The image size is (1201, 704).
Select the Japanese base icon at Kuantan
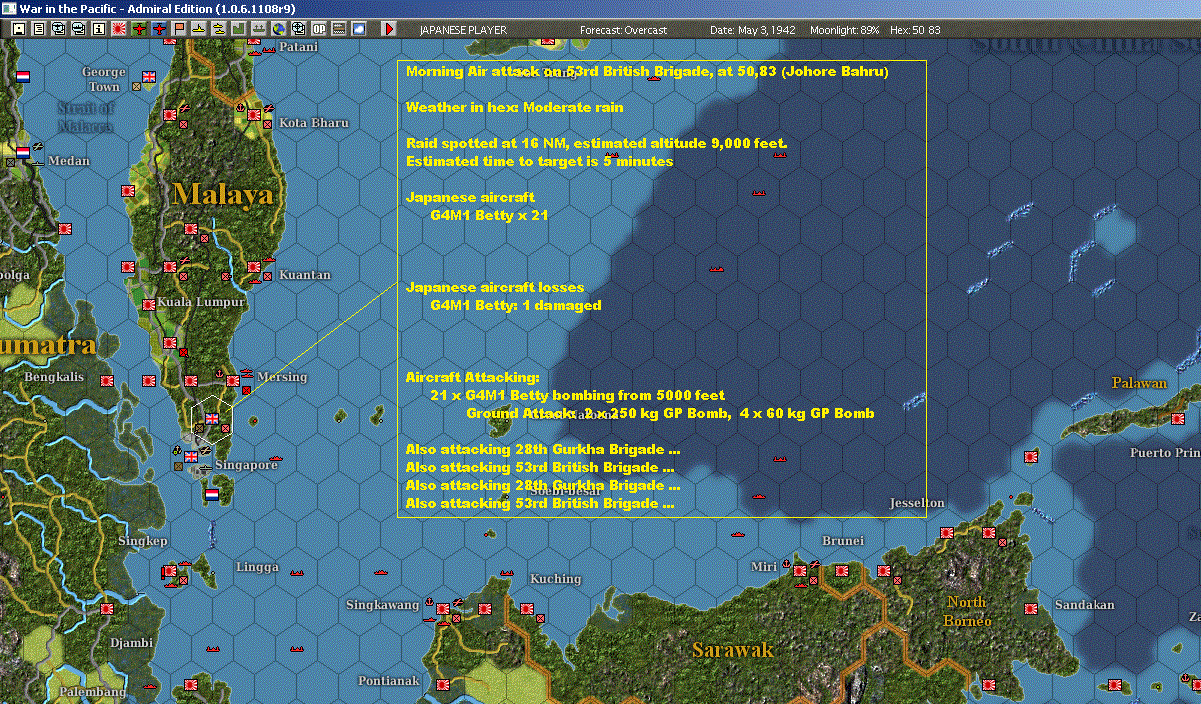coord(254,267)
